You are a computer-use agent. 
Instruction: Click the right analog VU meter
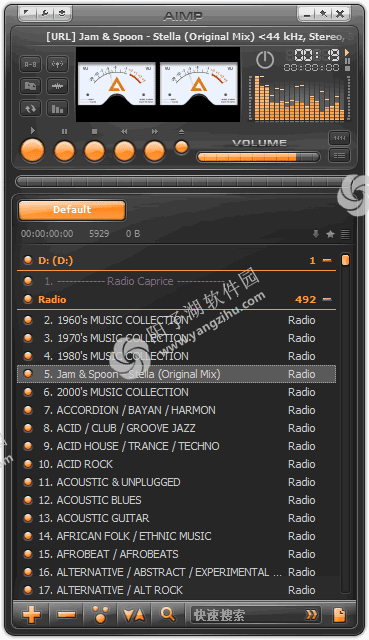[x=199, y=84]
